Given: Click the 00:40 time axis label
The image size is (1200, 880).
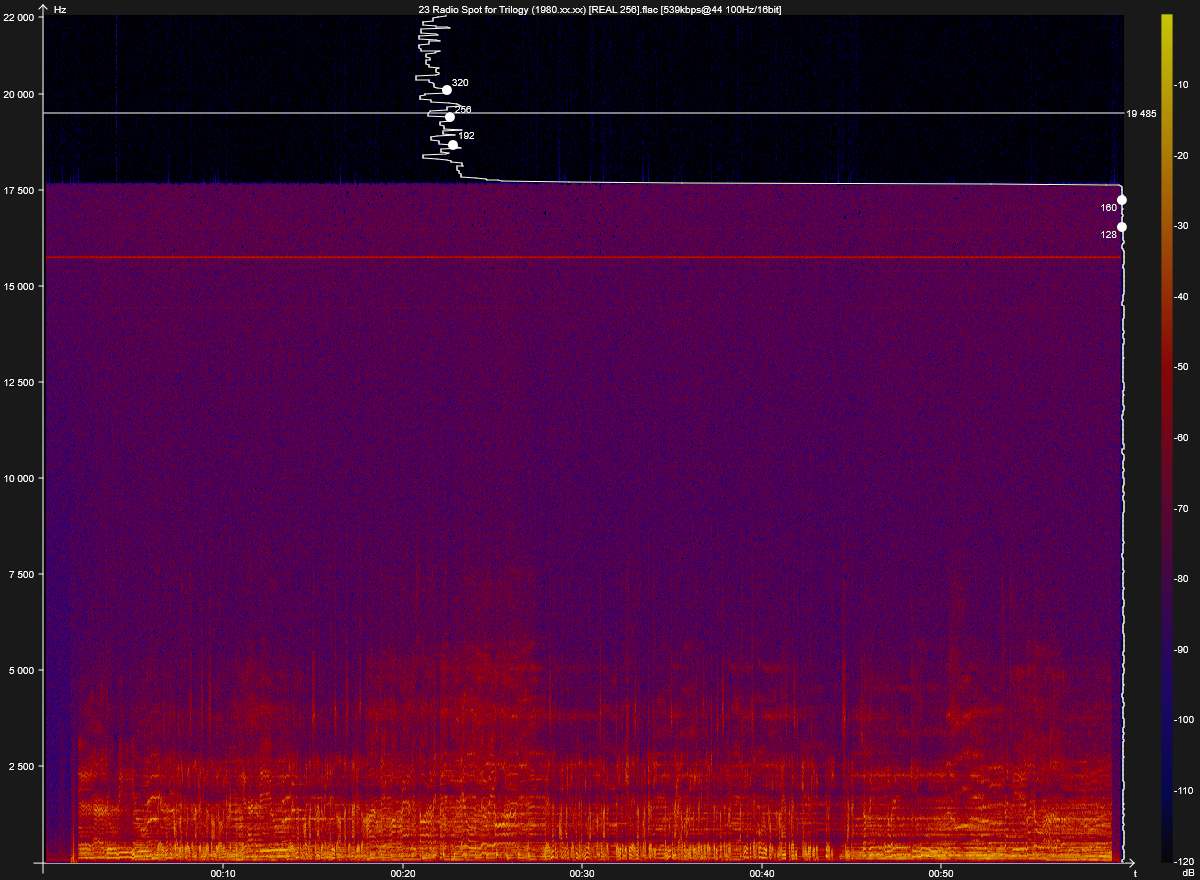Looking at the screenshot, I should (x=762, y=873).
